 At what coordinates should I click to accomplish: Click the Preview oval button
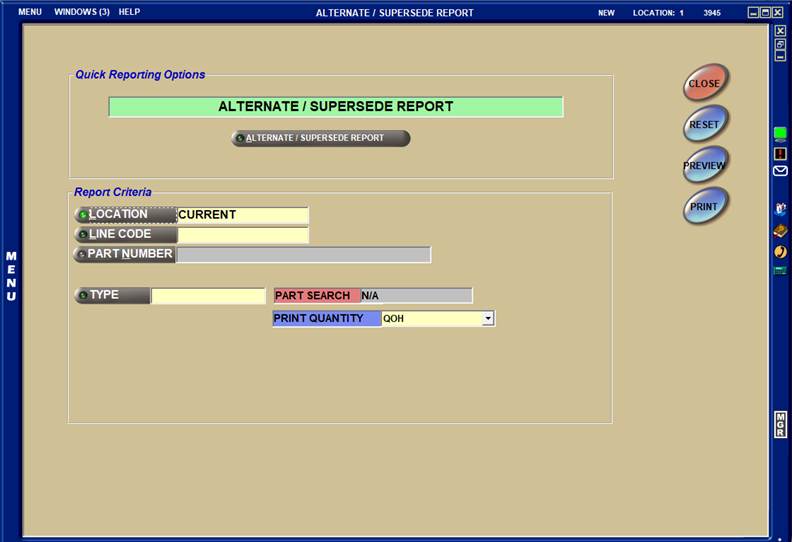pyautogui.click(x=705, y=165)
